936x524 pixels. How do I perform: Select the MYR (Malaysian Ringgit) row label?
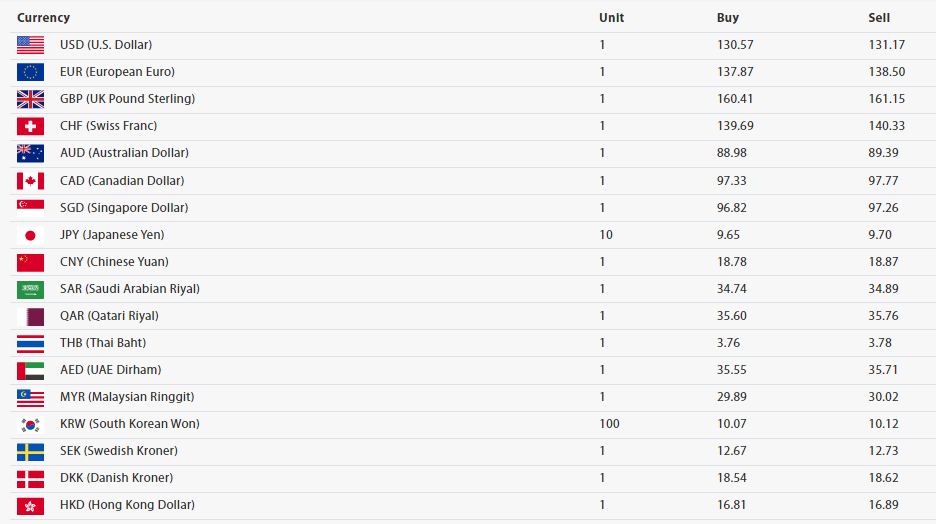click(x=127, y=397)
